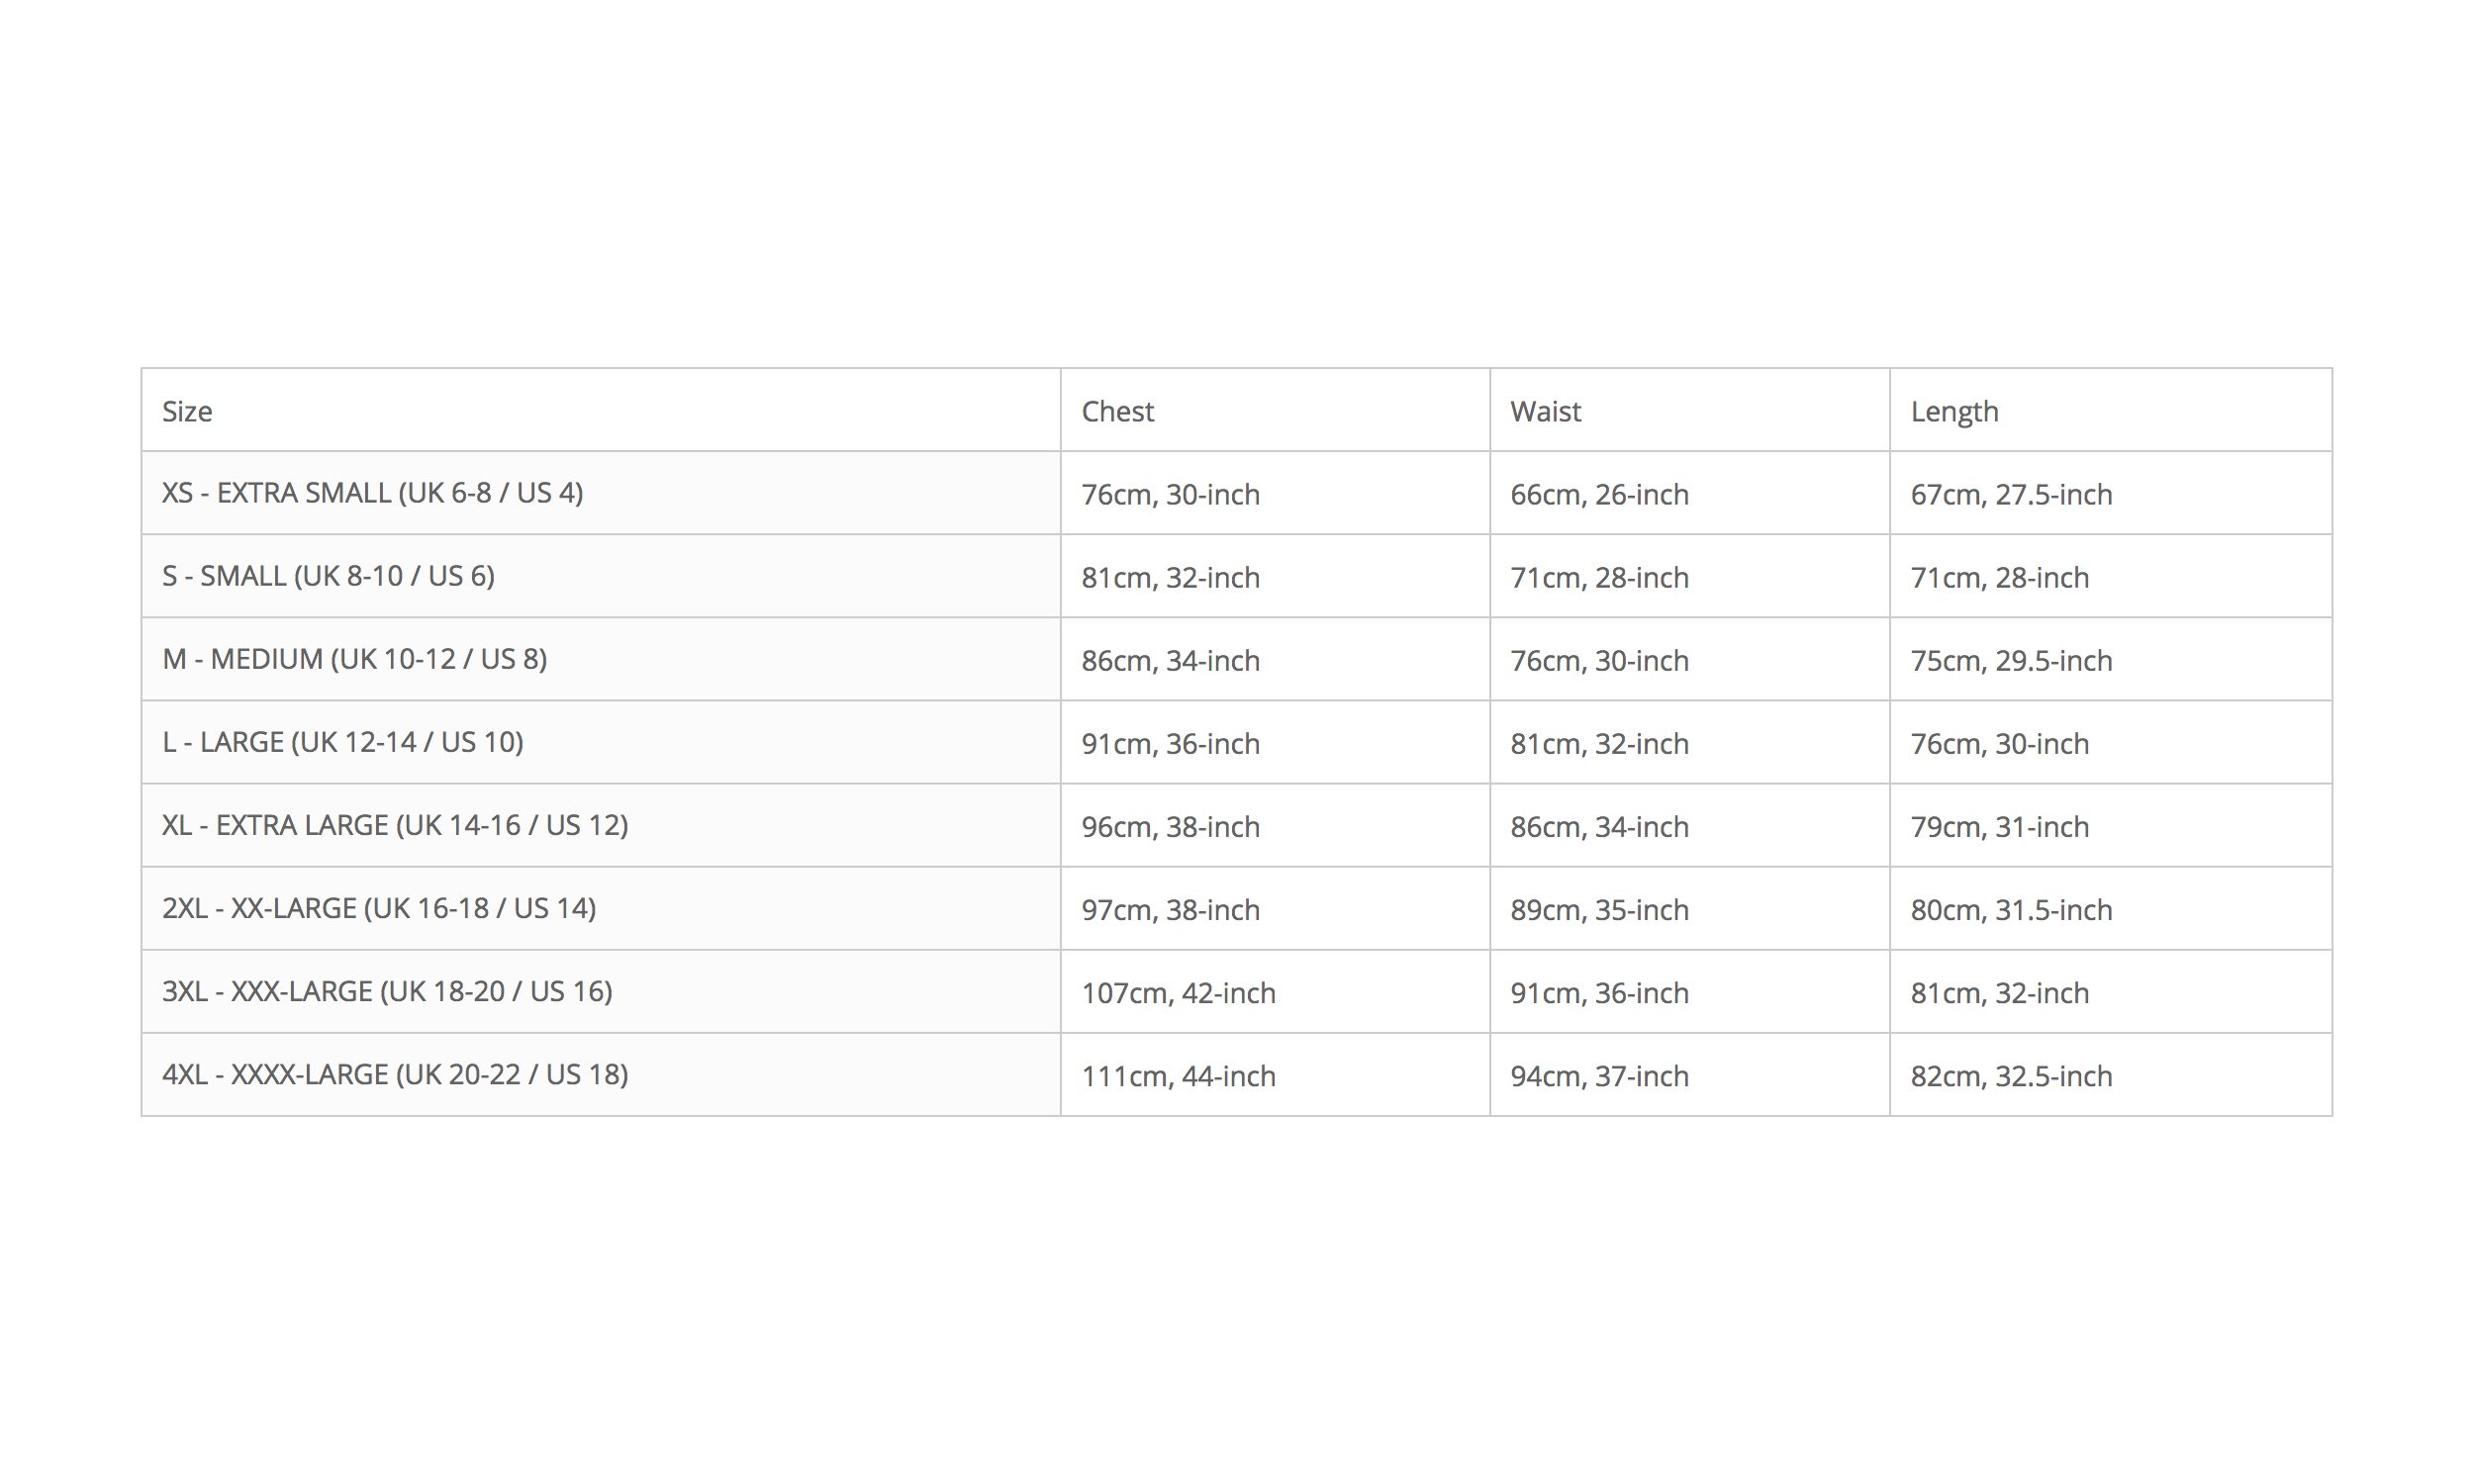
Task: Click the 66cm, 26-inch waist value
Action: [x=1599, y=494]
